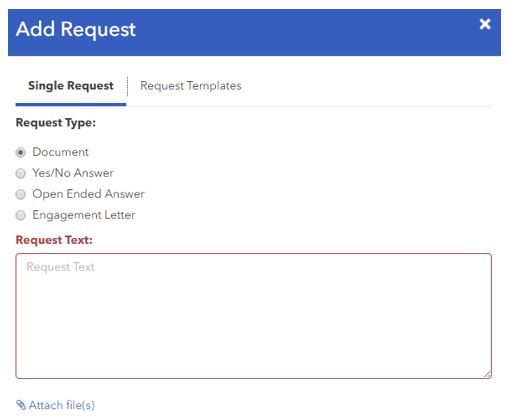This screenshot has width=507, height=416.
Task: Click the paperclip attachment icon
Action: click(x=21, y=405)
